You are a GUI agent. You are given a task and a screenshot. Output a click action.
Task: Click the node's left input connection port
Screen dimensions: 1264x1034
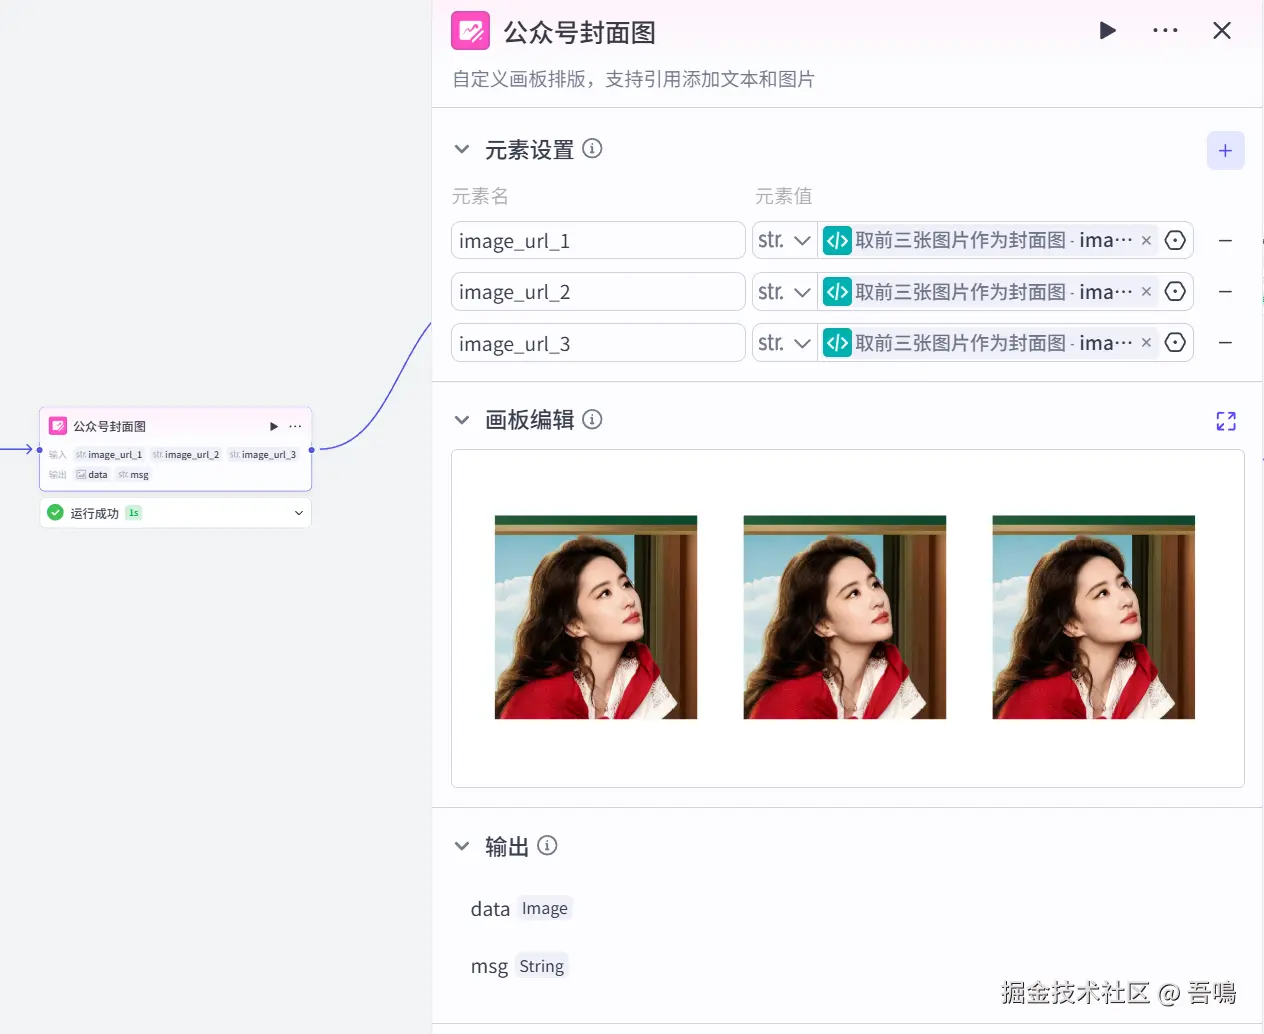pyautogui.click(x=40, y=450)
